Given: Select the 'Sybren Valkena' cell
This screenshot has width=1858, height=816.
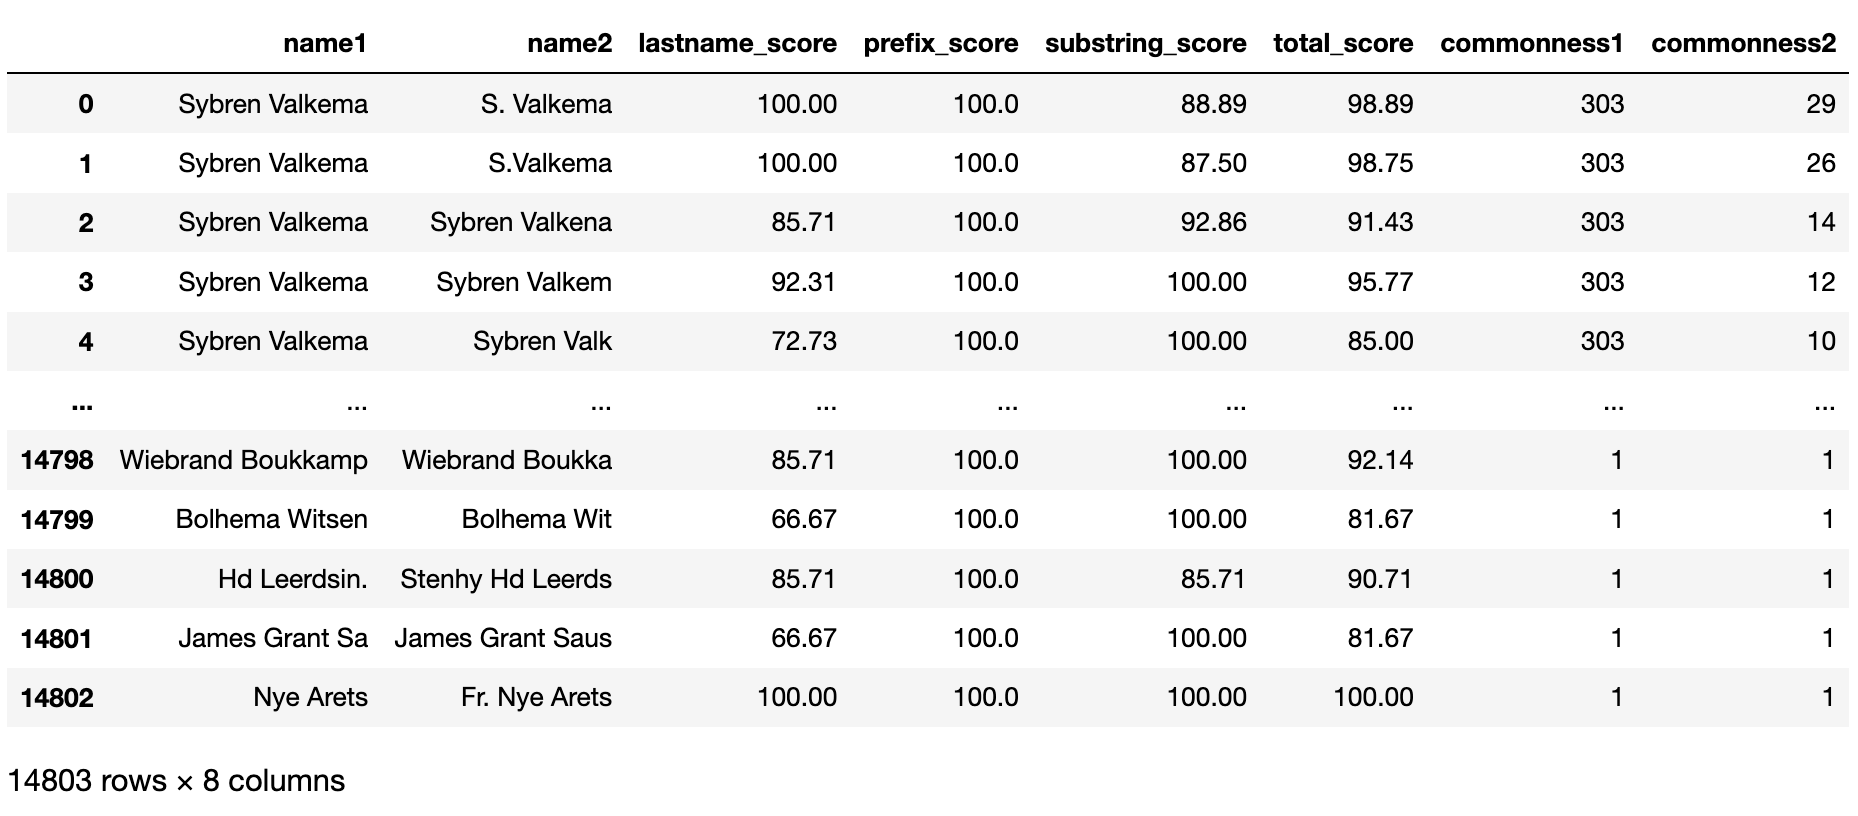Looking at the screenshot, I should pyautogui.click(x=520, y=222).
